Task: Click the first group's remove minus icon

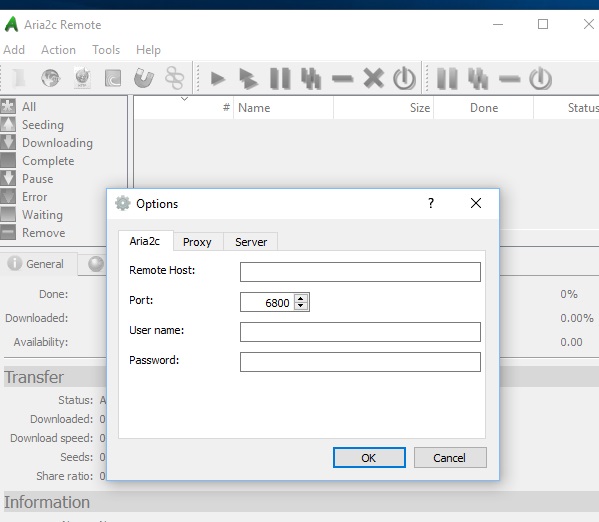Action: [342, 79]
